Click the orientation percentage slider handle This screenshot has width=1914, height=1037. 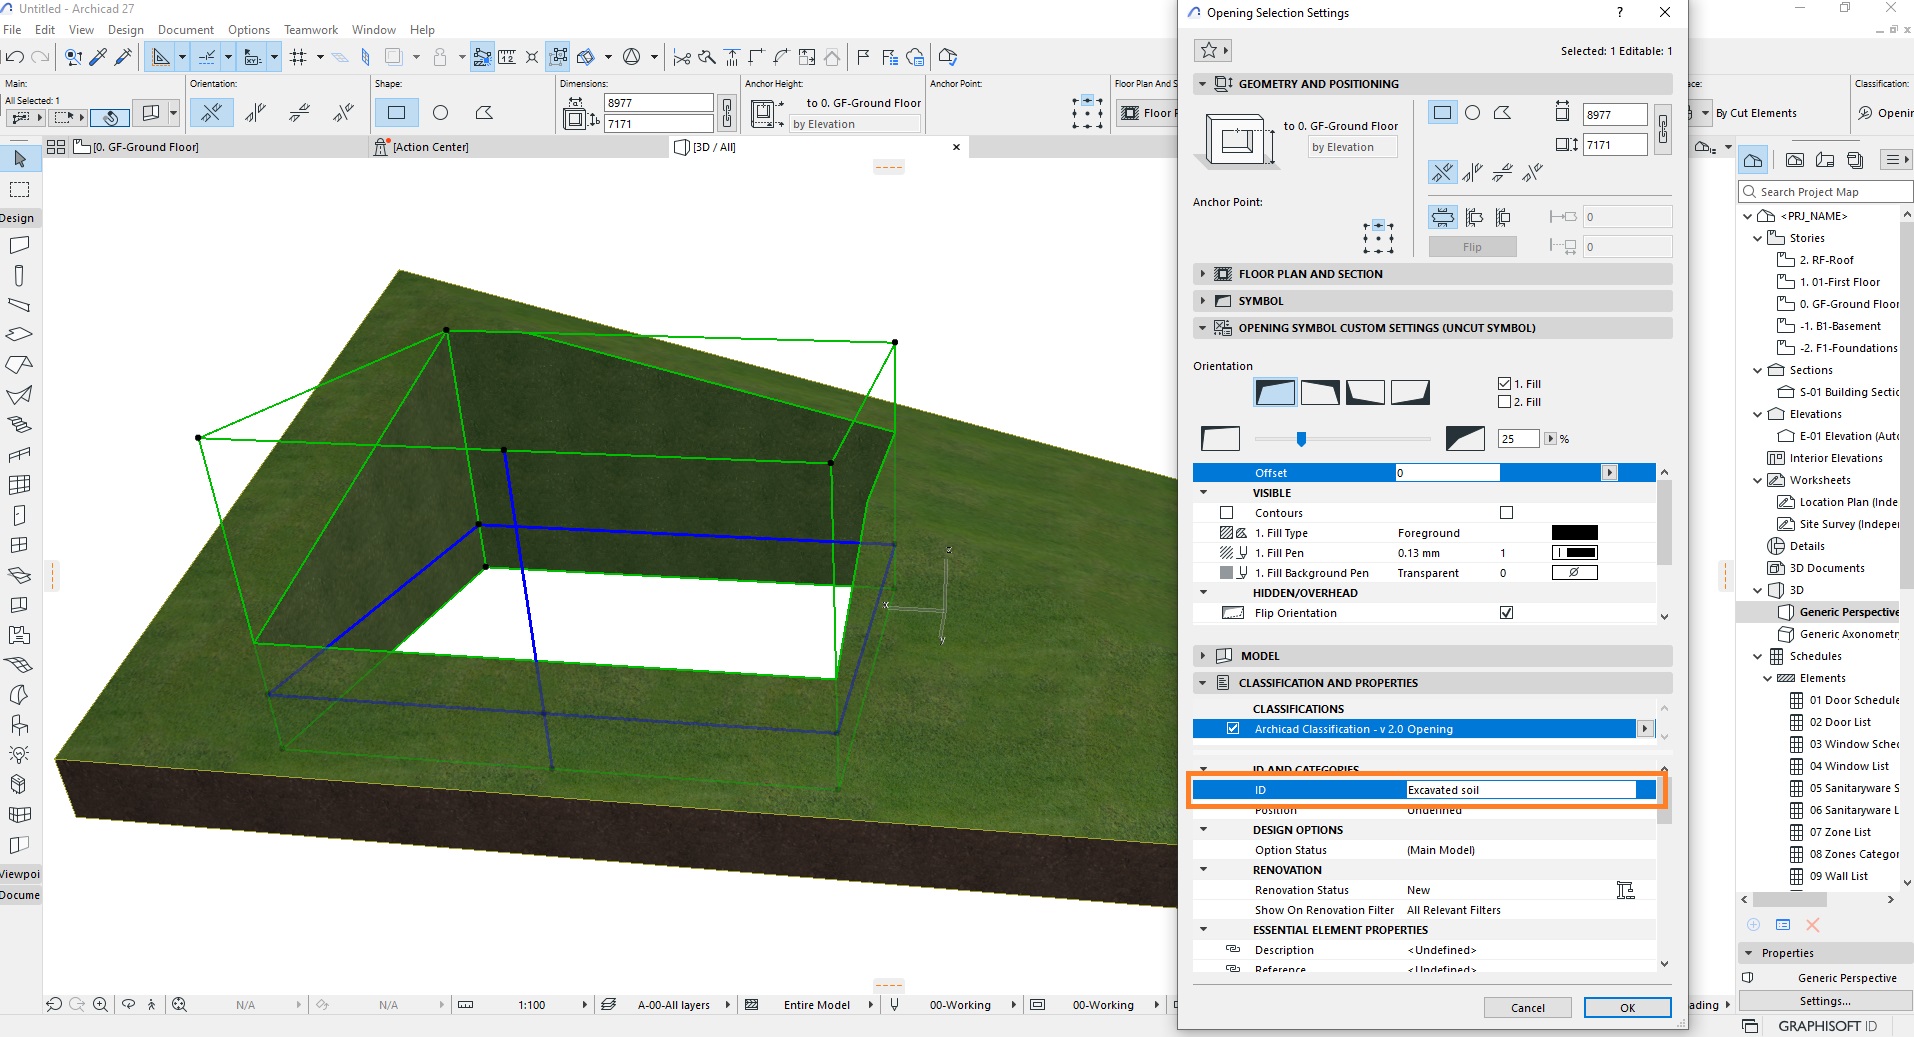coord(1301,439)
